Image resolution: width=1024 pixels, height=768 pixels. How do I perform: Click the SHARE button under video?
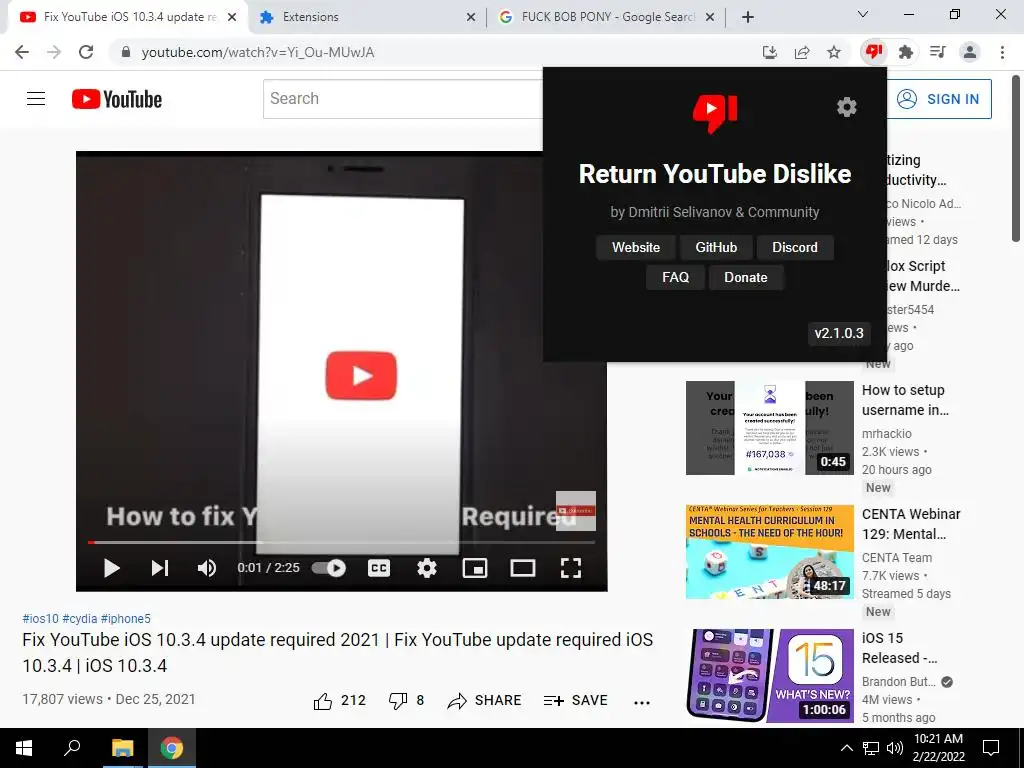[485, 701]
